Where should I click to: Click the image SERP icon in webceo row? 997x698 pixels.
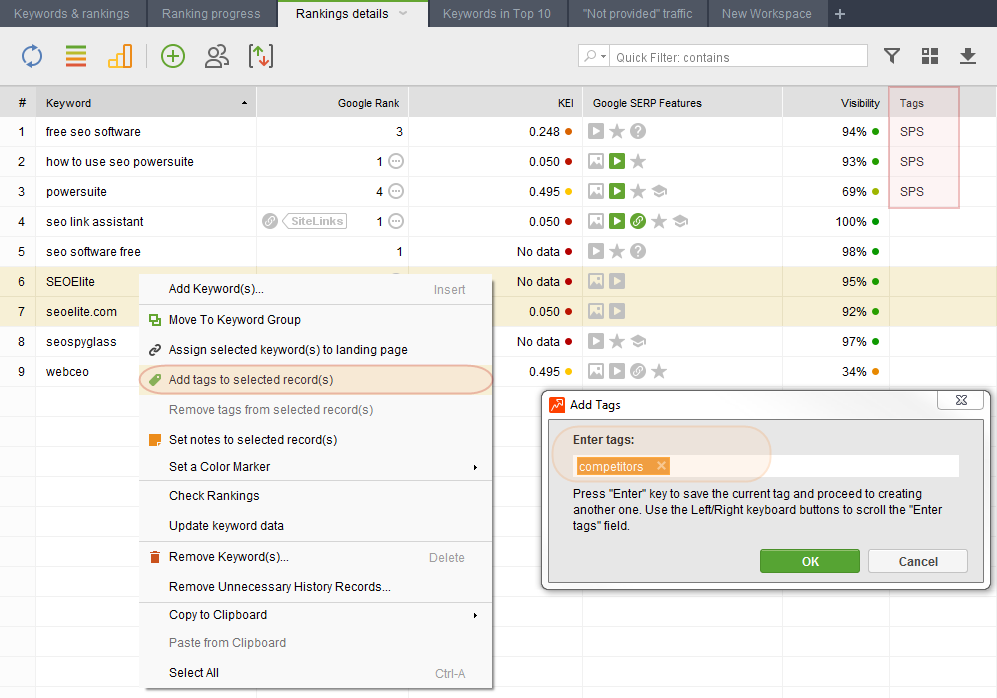(x=596, y=371)
